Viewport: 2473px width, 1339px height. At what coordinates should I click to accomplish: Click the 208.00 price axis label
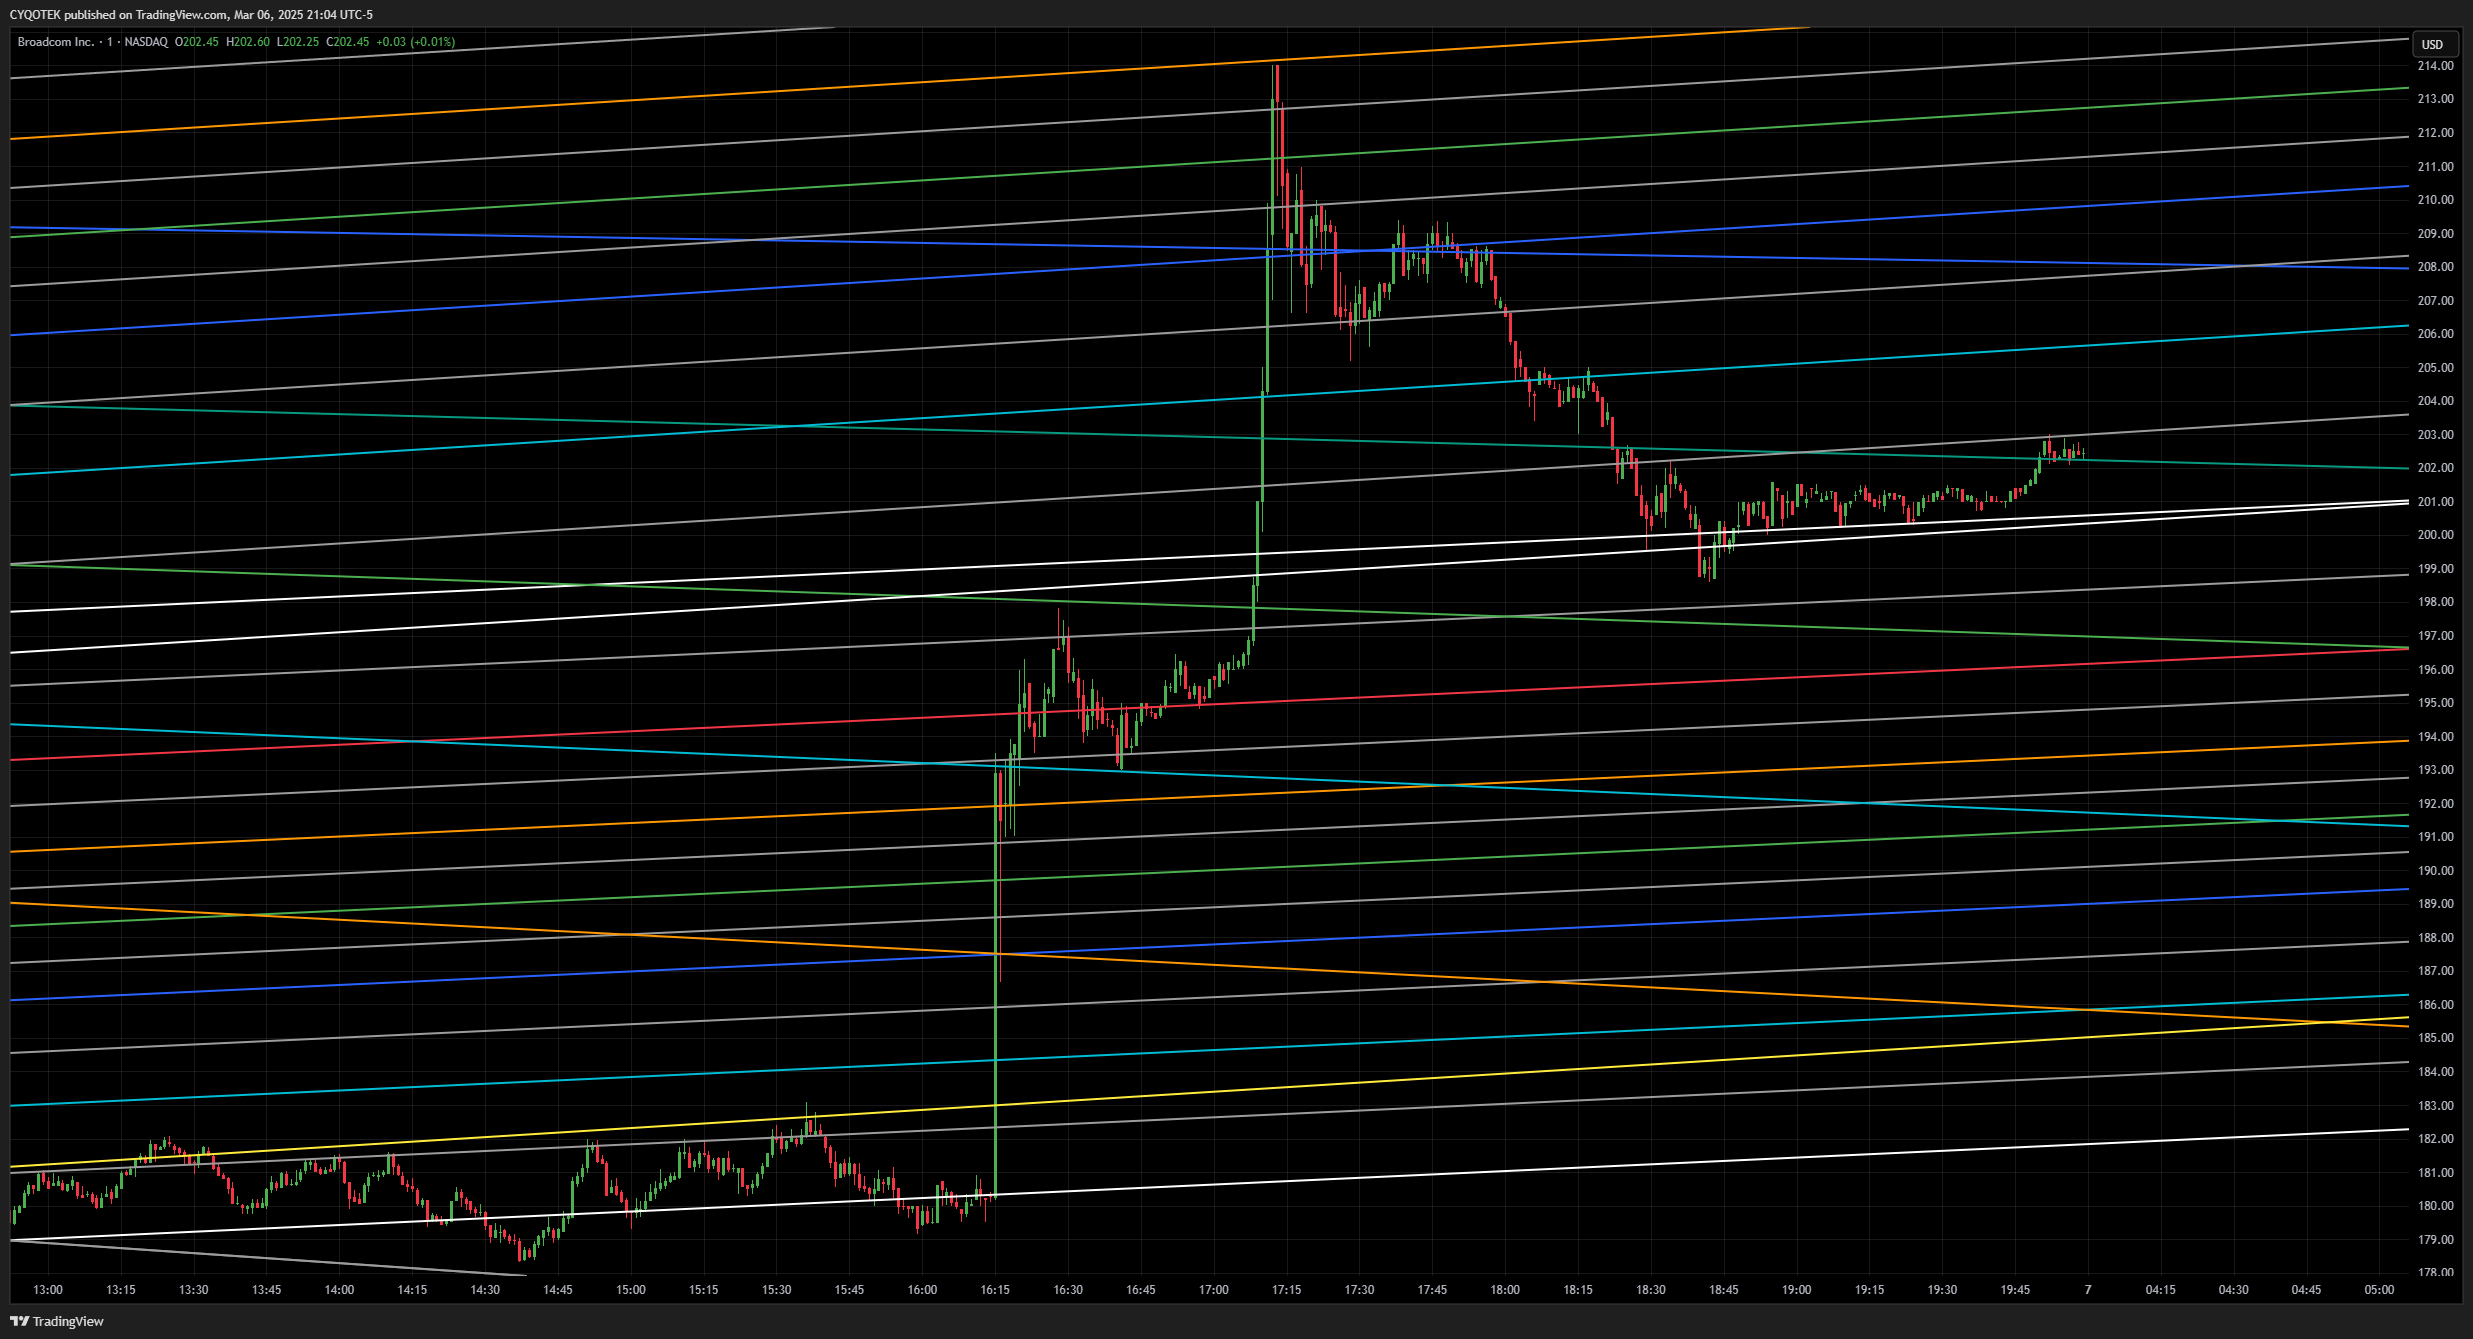[2435, 267]
